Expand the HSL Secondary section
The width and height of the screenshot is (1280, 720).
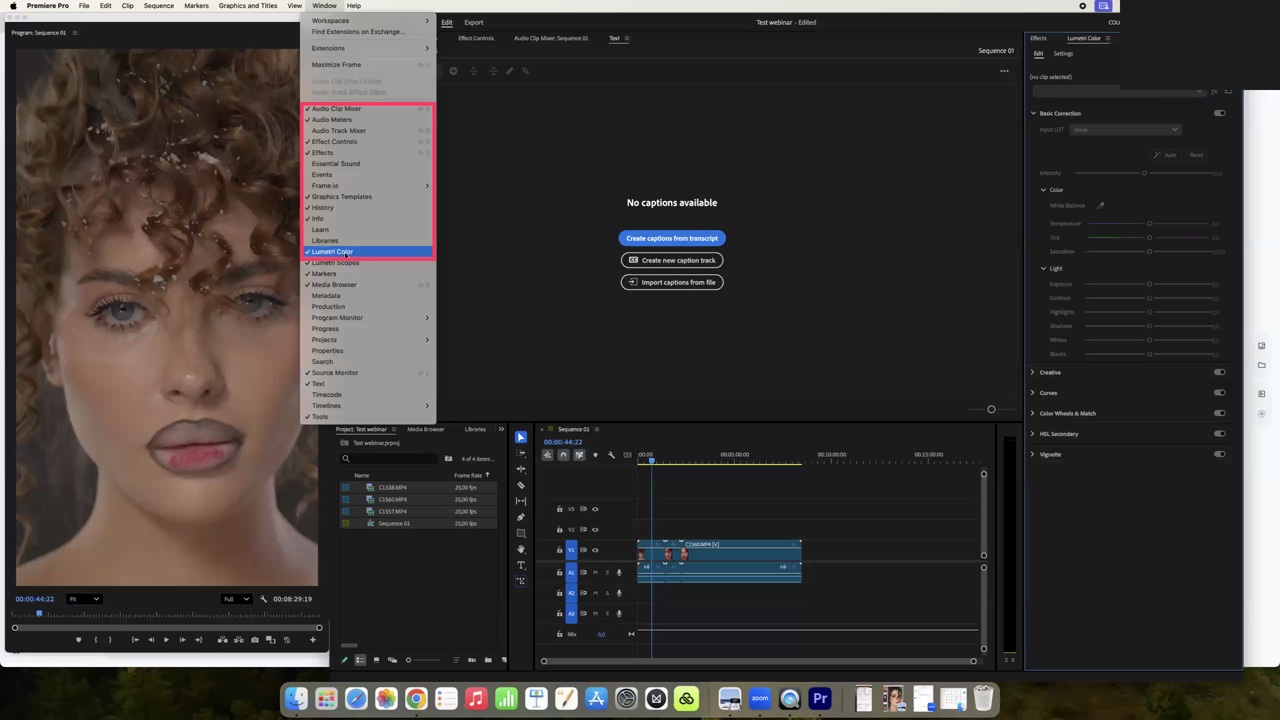1033,434
